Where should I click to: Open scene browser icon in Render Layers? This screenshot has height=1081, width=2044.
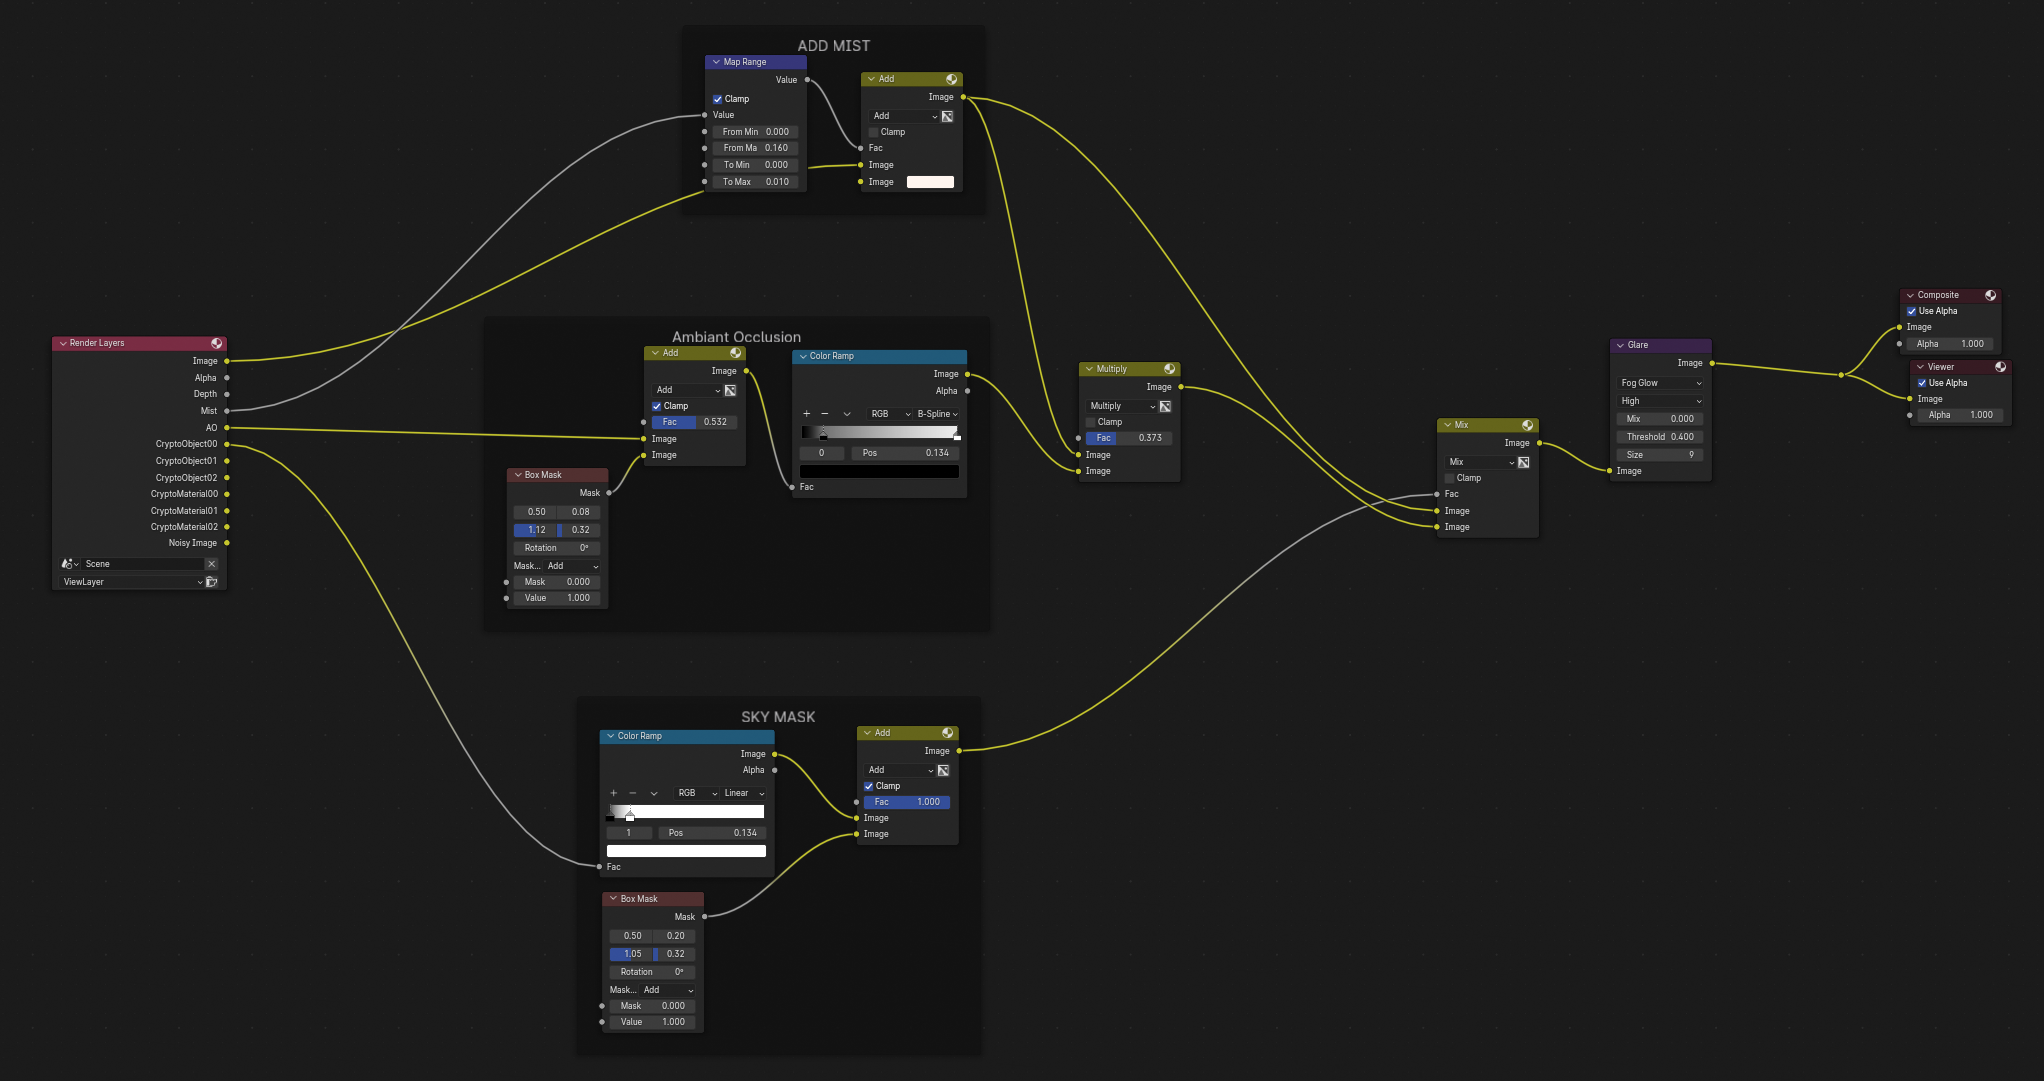tap(70, 564)
